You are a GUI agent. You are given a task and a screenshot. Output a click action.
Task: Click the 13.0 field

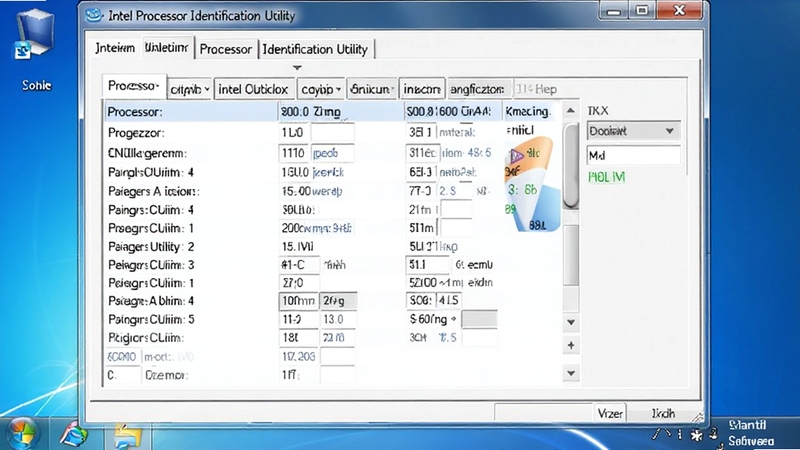click(x=338, y=319)
